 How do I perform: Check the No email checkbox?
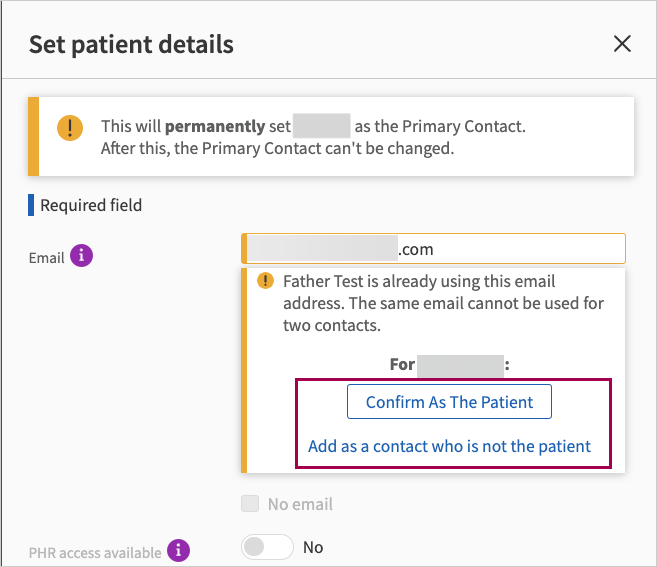250,504
